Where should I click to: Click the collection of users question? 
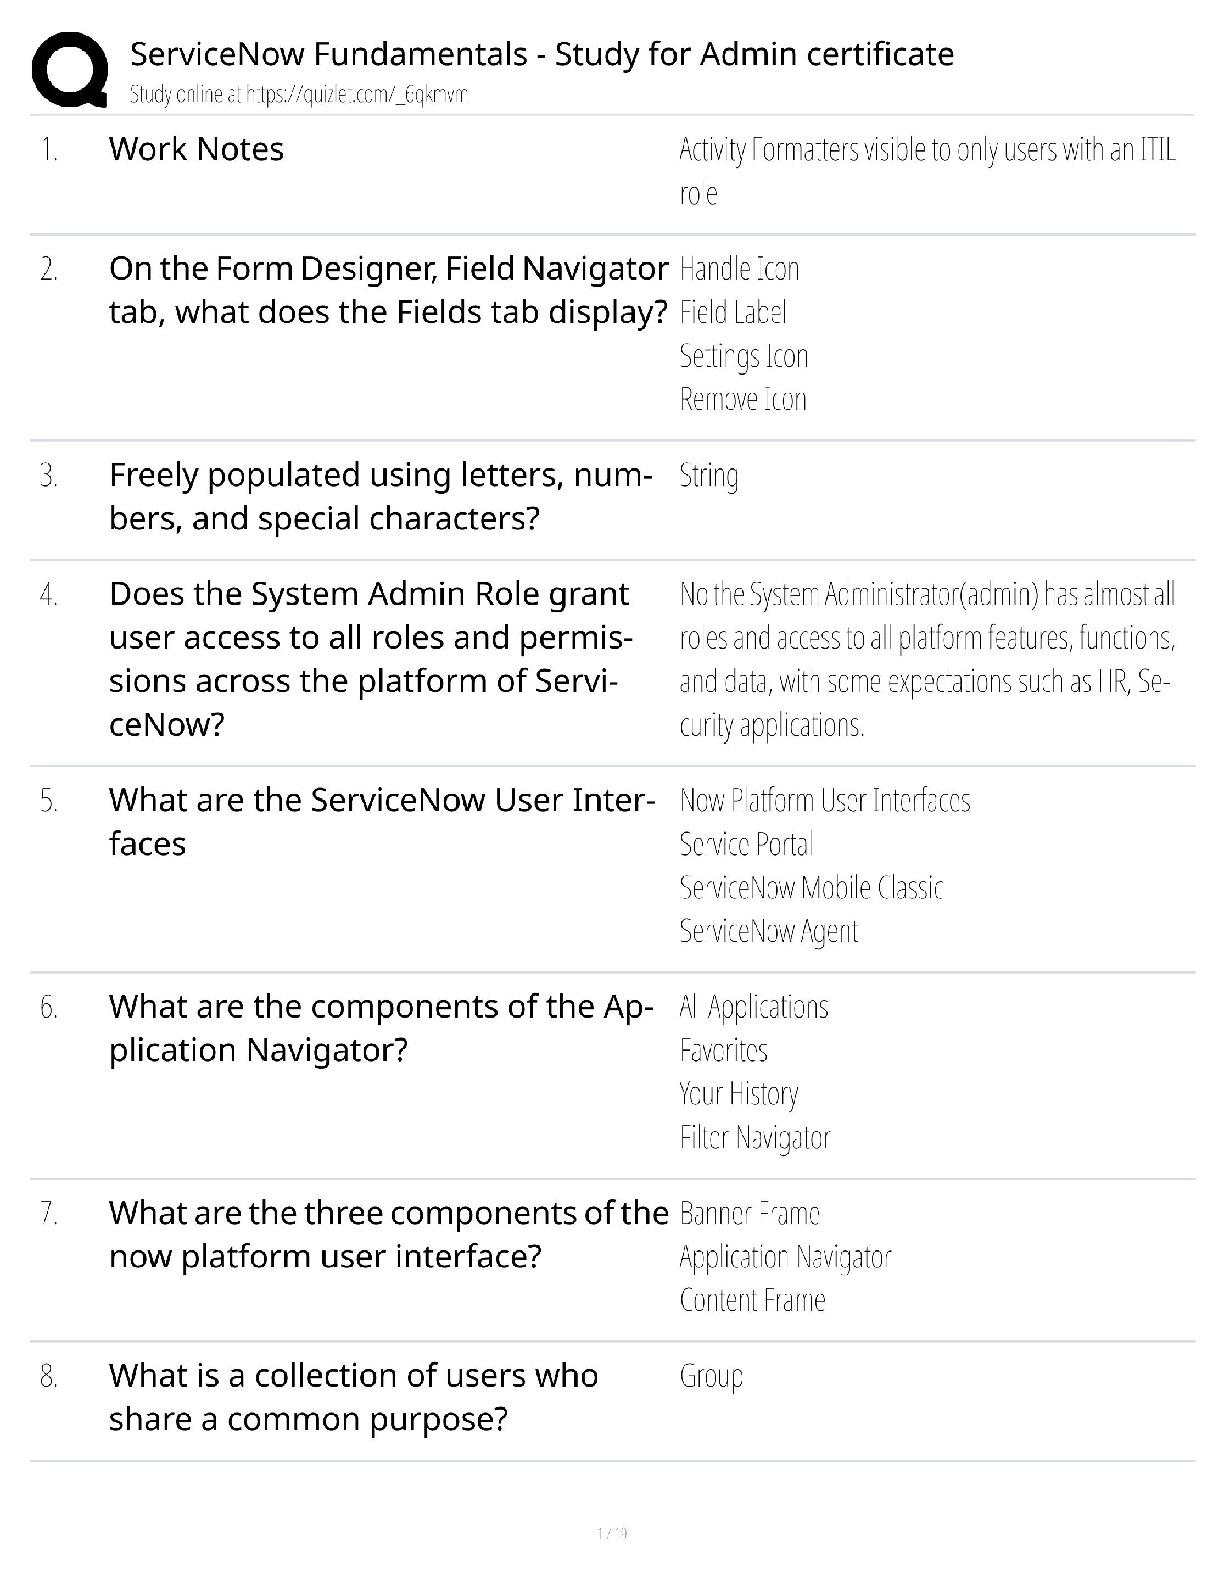[x=353, y=1397]
